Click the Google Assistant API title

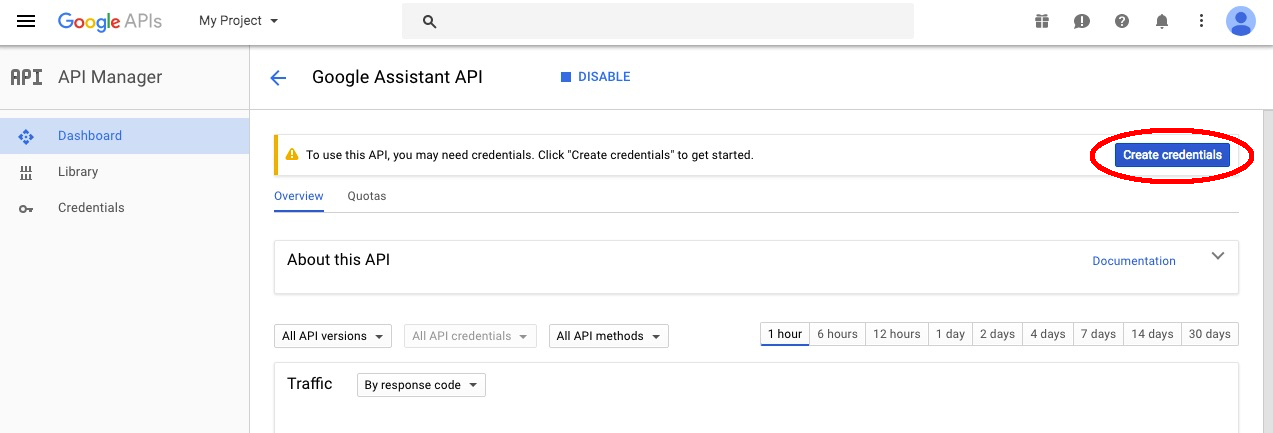tap(397, 77)
